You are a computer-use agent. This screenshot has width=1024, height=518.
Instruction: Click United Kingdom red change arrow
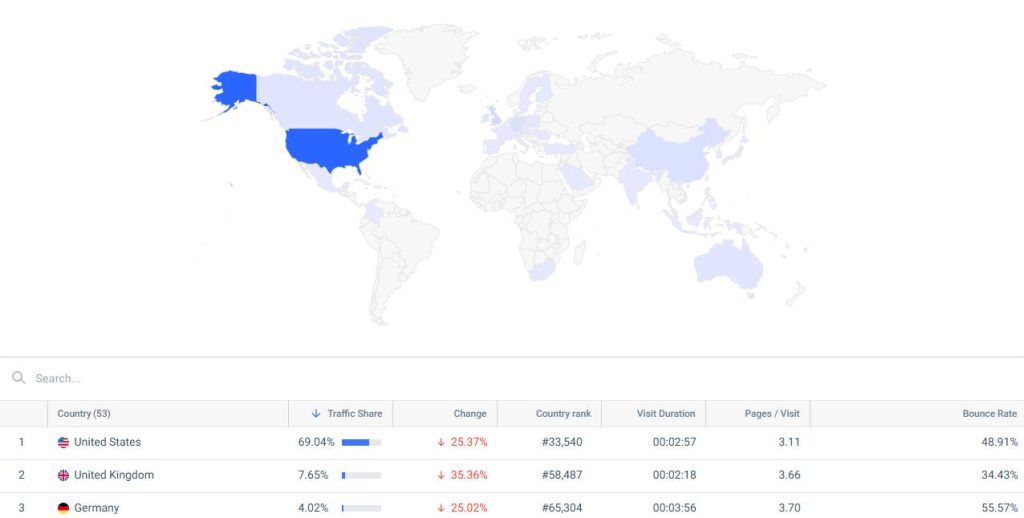coord(441,475)
